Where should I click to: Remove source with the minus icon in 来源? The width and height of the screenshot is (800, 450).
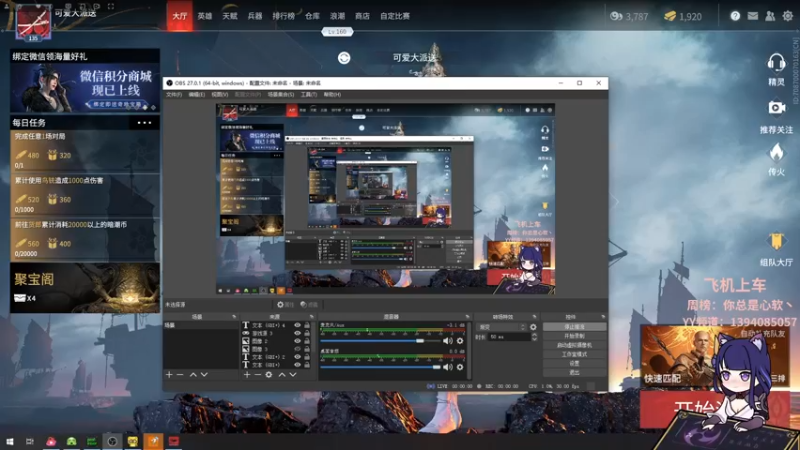(258, 374)
